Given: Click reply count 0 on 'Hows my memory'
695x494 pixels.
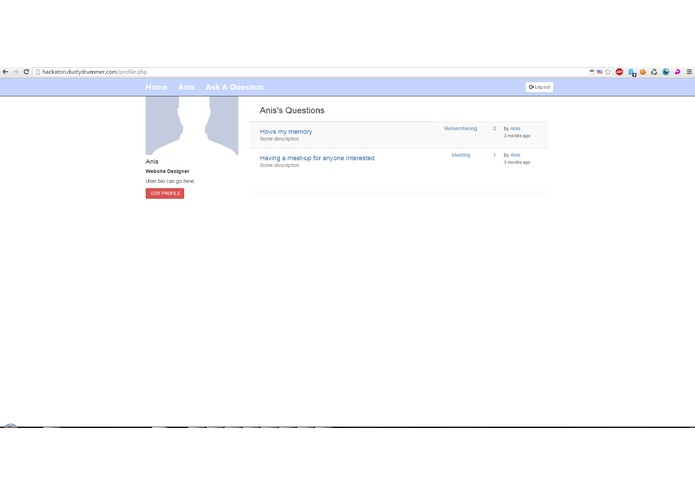Looking at the screenshot, I should (494, 128).
